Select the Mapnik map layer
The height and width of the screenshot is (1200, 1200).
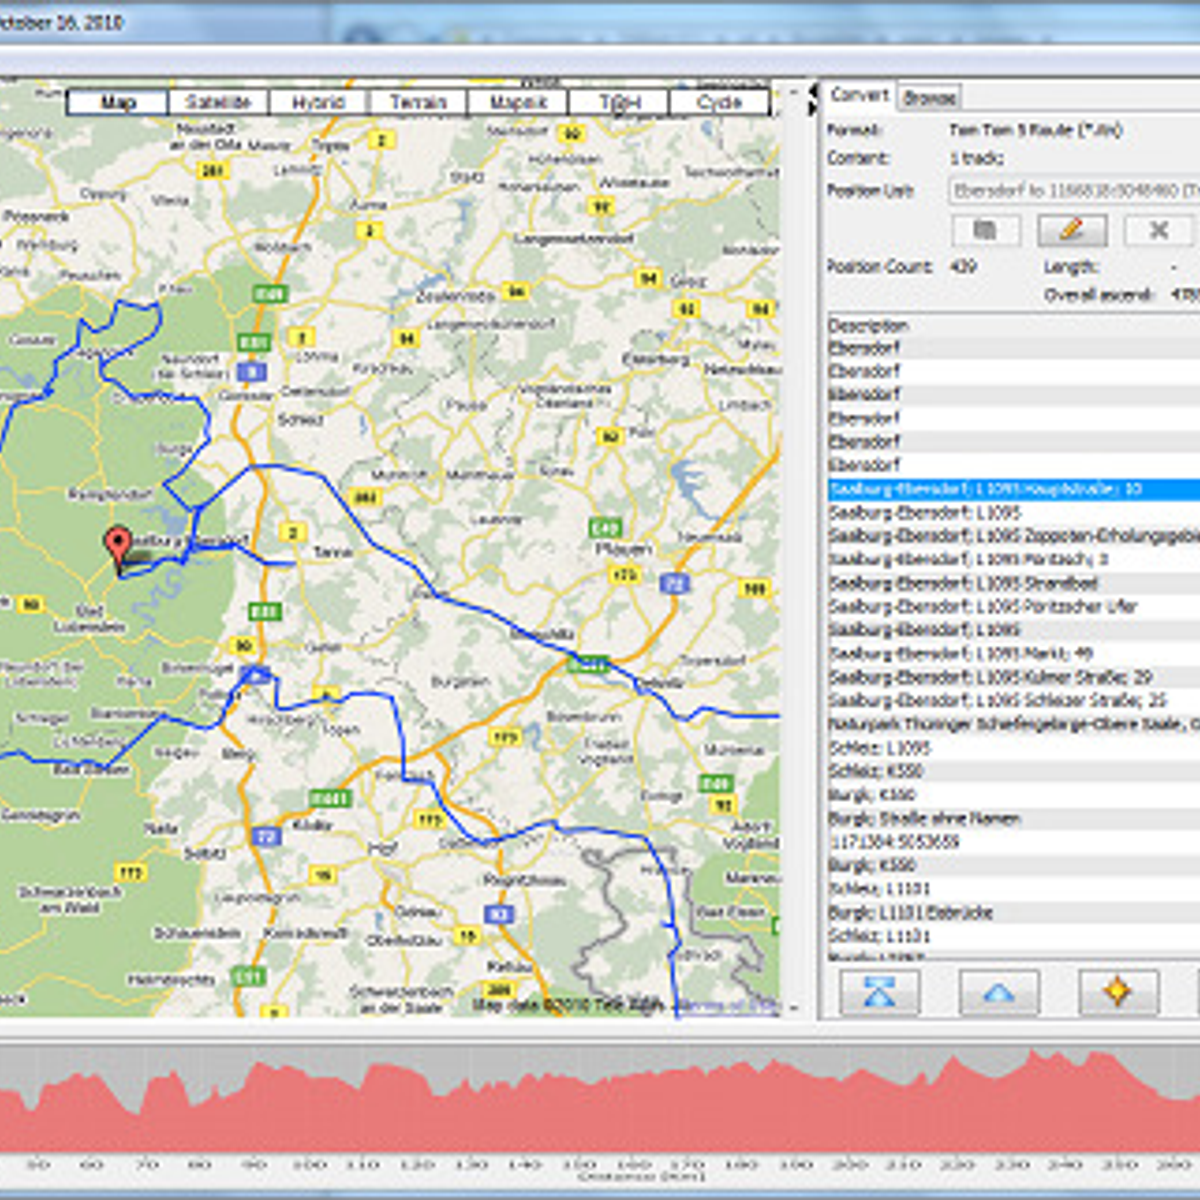coord(518,102)
